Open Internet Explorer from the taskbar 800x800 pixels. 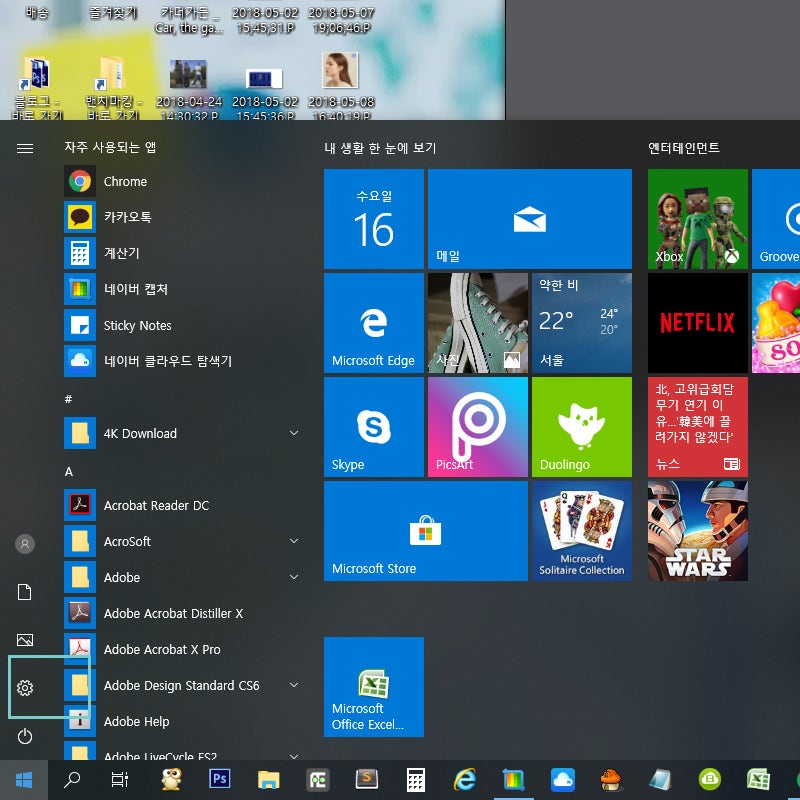(x=465, y=780)
